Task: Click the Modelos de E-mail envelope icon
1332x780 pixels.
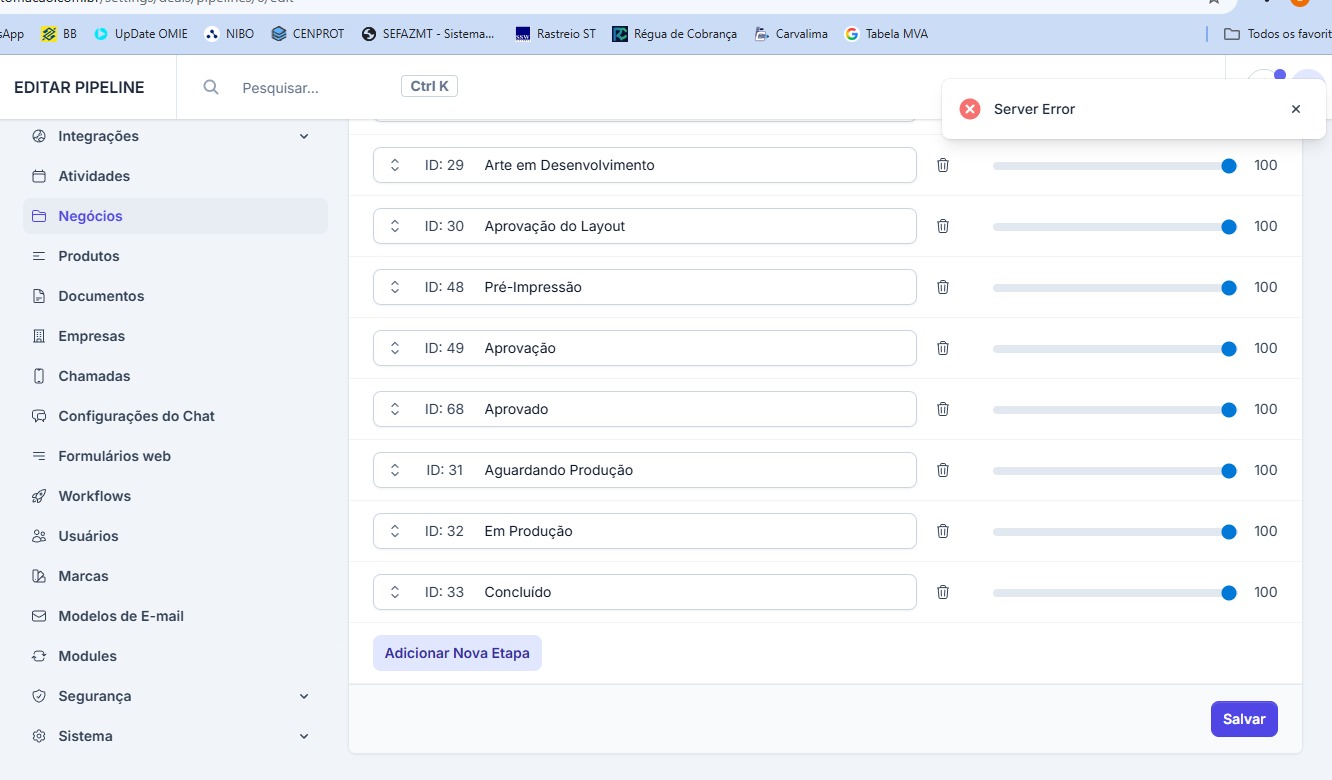Action: pos(39,616)
